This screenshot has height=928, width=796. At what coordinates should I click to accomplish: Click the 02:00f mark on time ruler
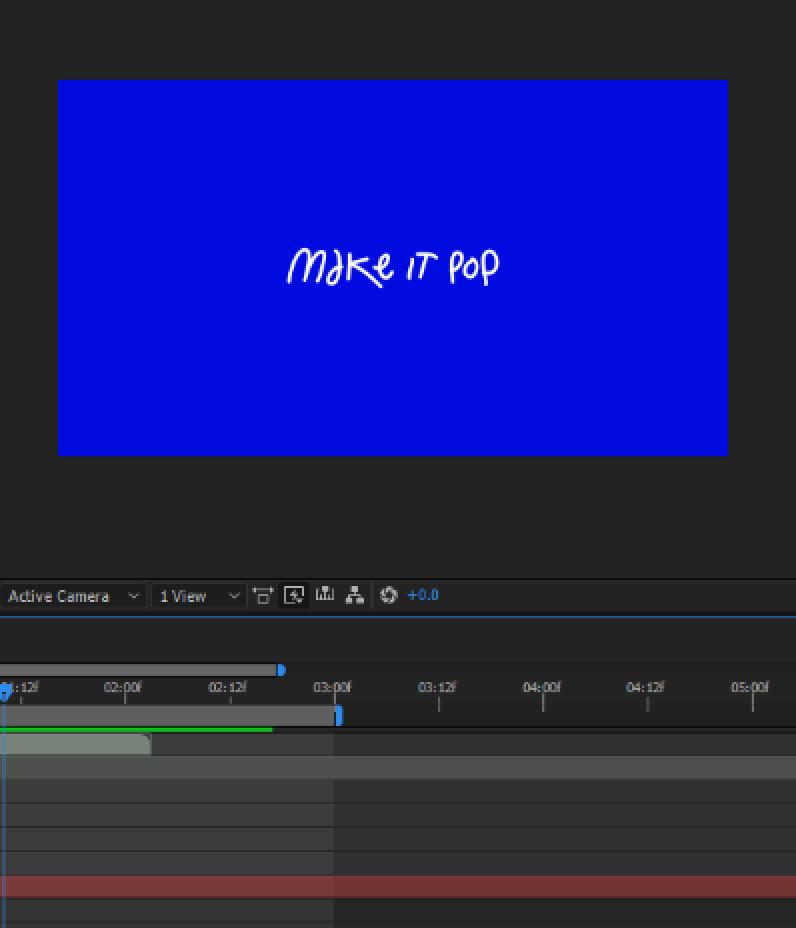123,687
